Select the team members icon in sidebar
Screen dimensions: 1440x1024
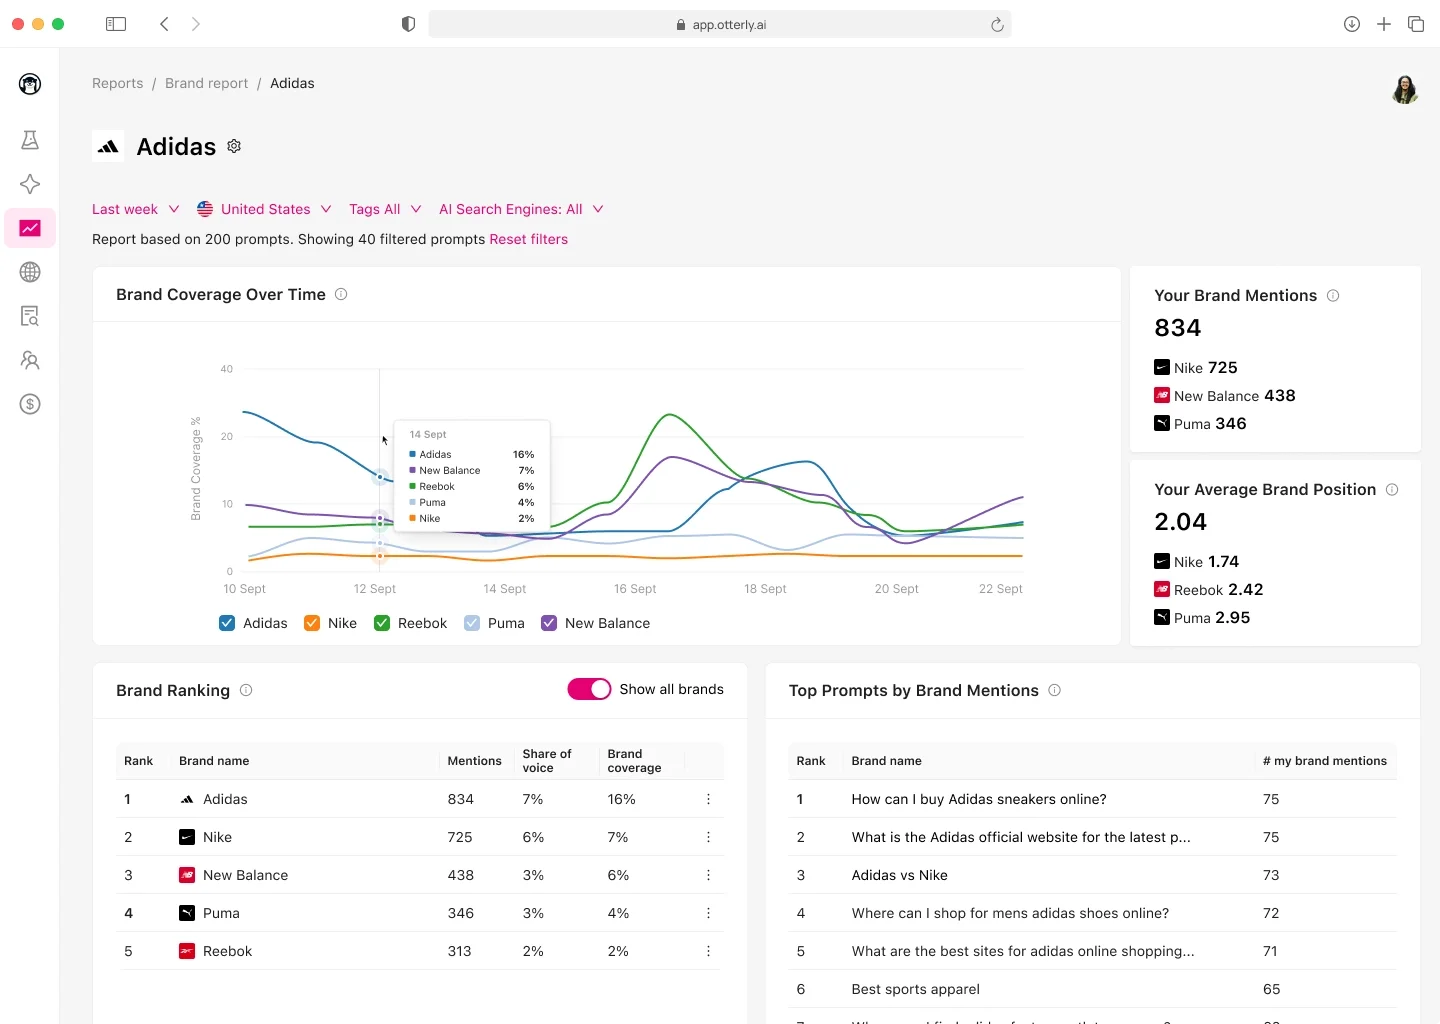click(x=30, y=361)
